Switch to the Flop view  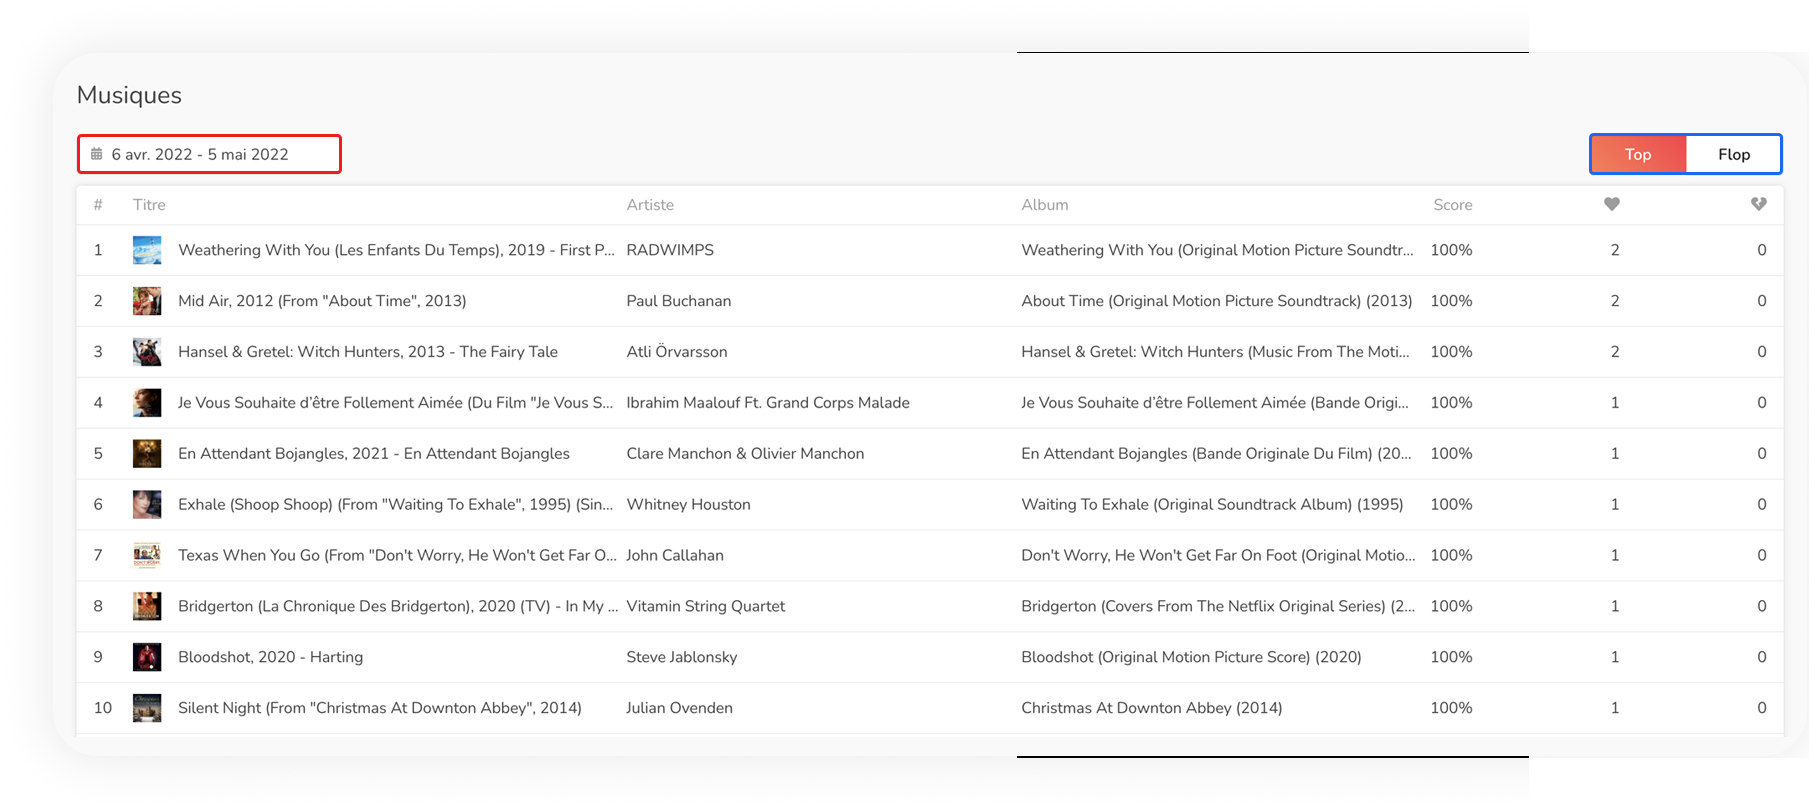tap(1733, 154)
